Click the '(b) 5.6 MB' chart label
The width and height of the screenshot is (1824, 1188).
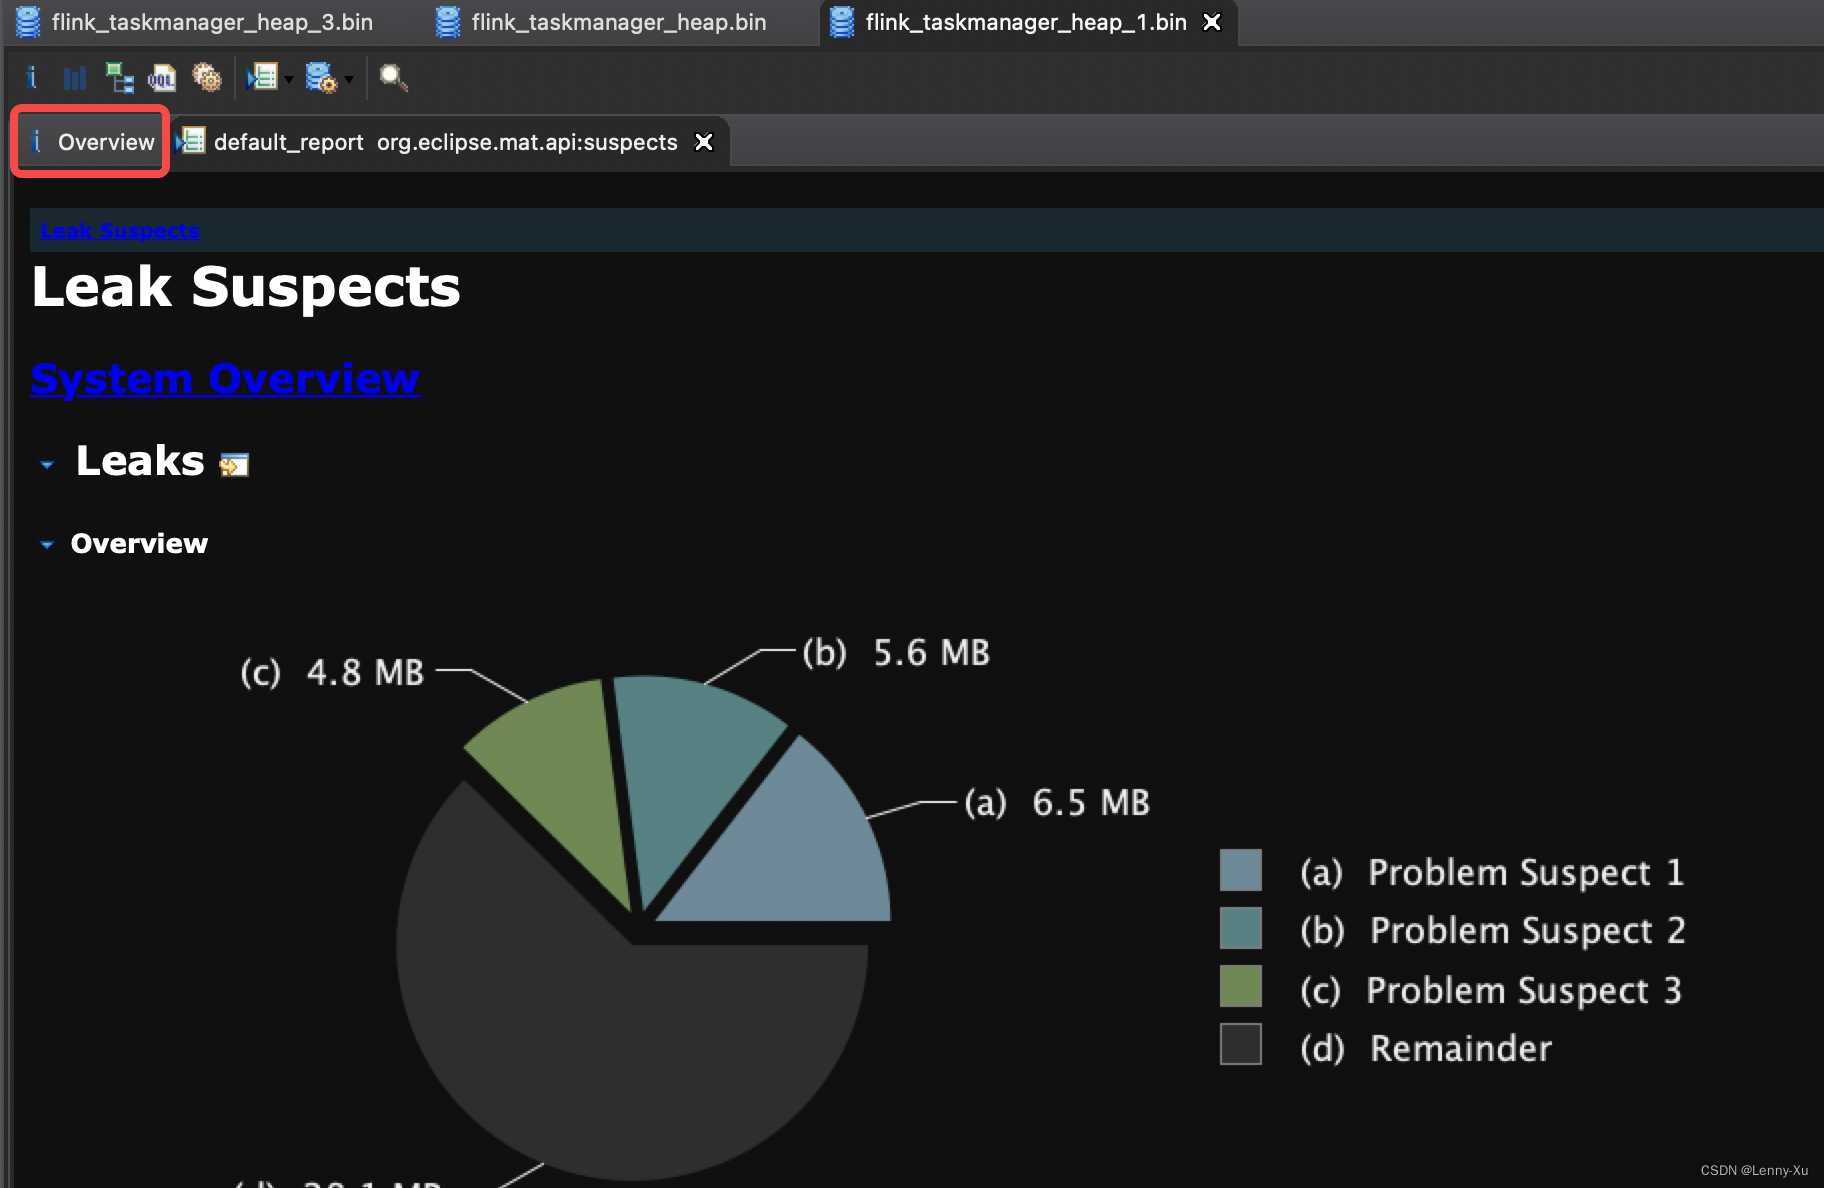[x=896, y=653]
